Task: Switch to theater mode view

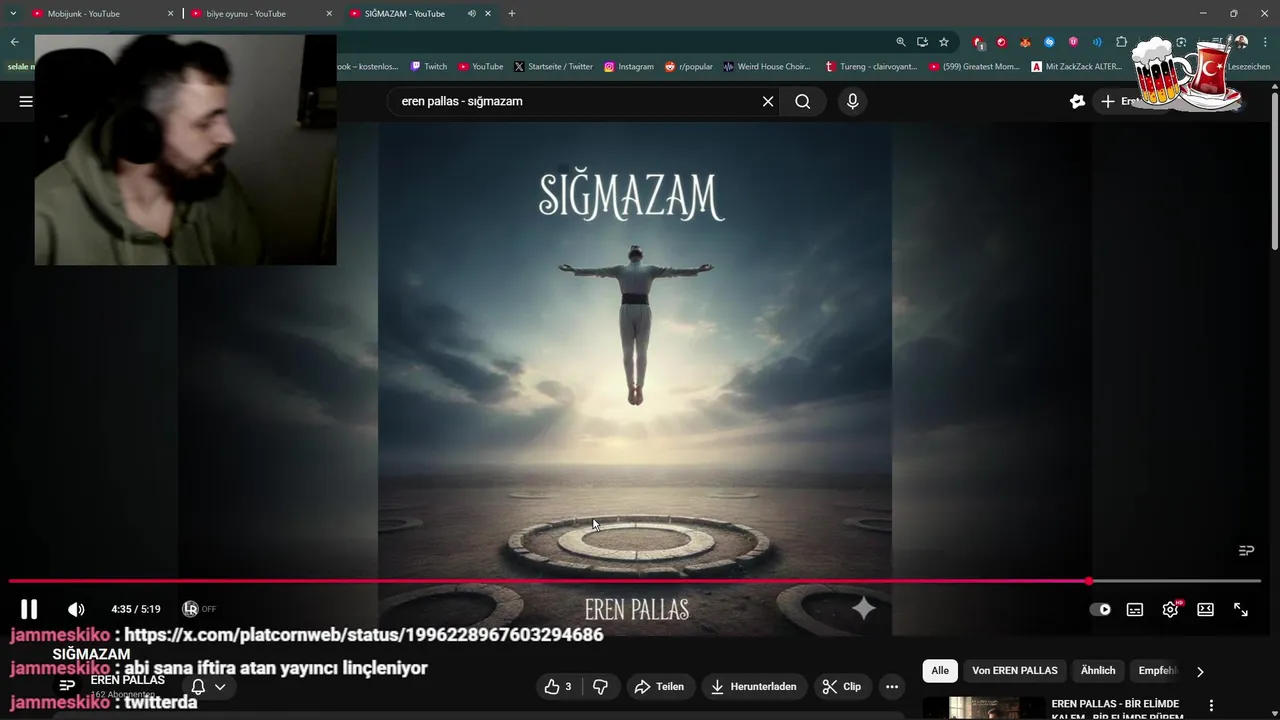Action: click(1206, 609)
